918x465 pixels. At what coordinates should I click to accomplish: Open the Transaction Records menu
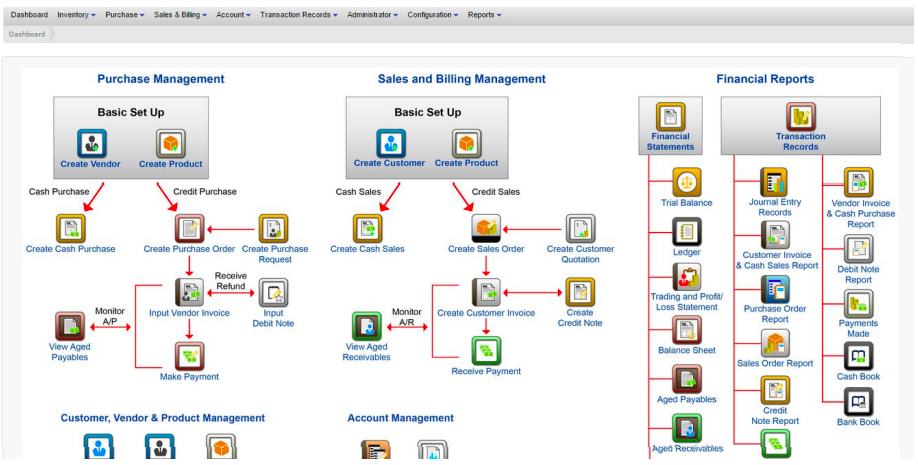[298, 15]
